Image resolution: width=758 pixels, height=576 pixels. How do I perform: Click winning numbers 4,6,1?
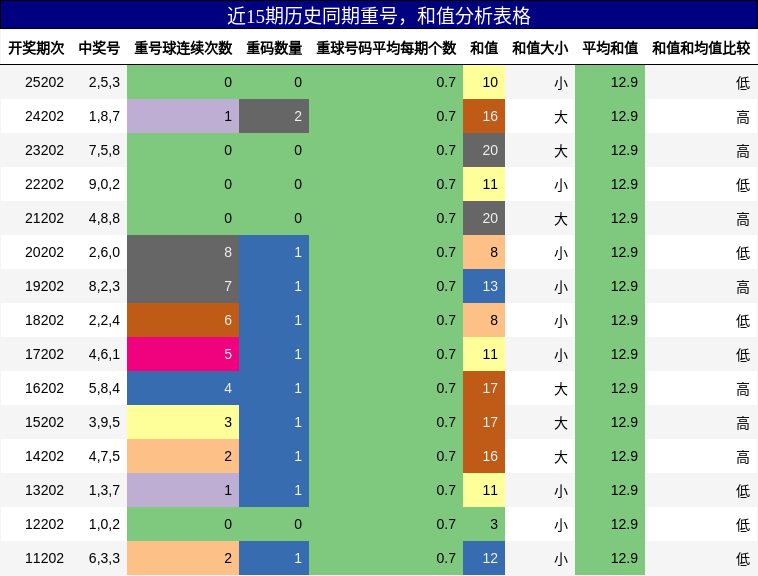104,354
